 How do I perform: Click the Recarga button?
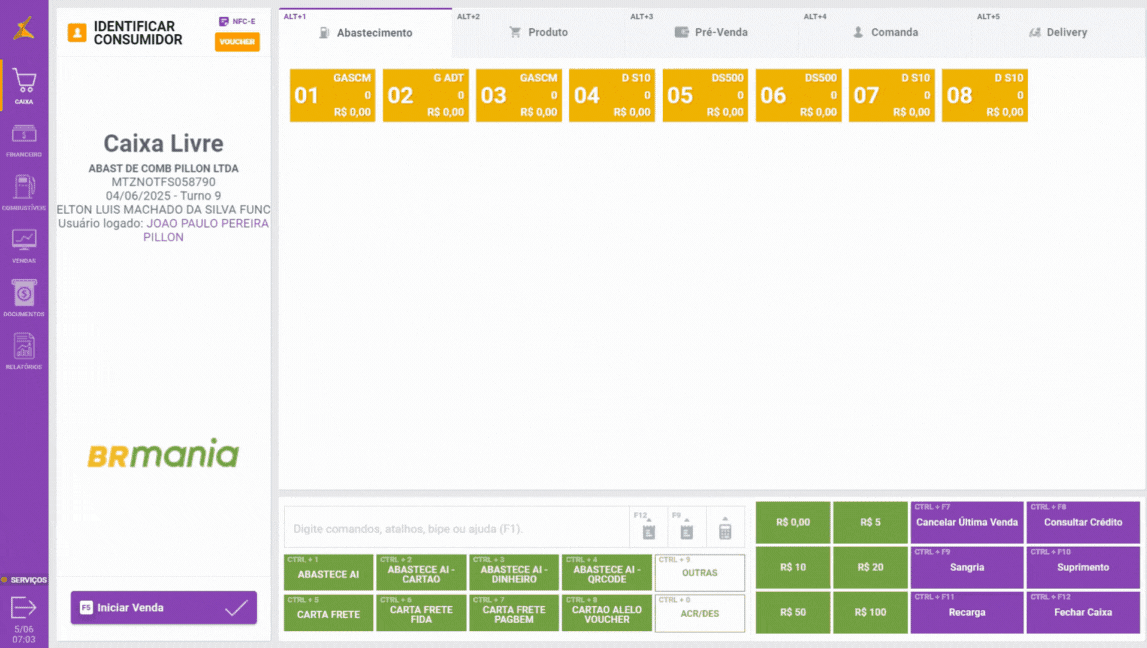pos(967,612)
